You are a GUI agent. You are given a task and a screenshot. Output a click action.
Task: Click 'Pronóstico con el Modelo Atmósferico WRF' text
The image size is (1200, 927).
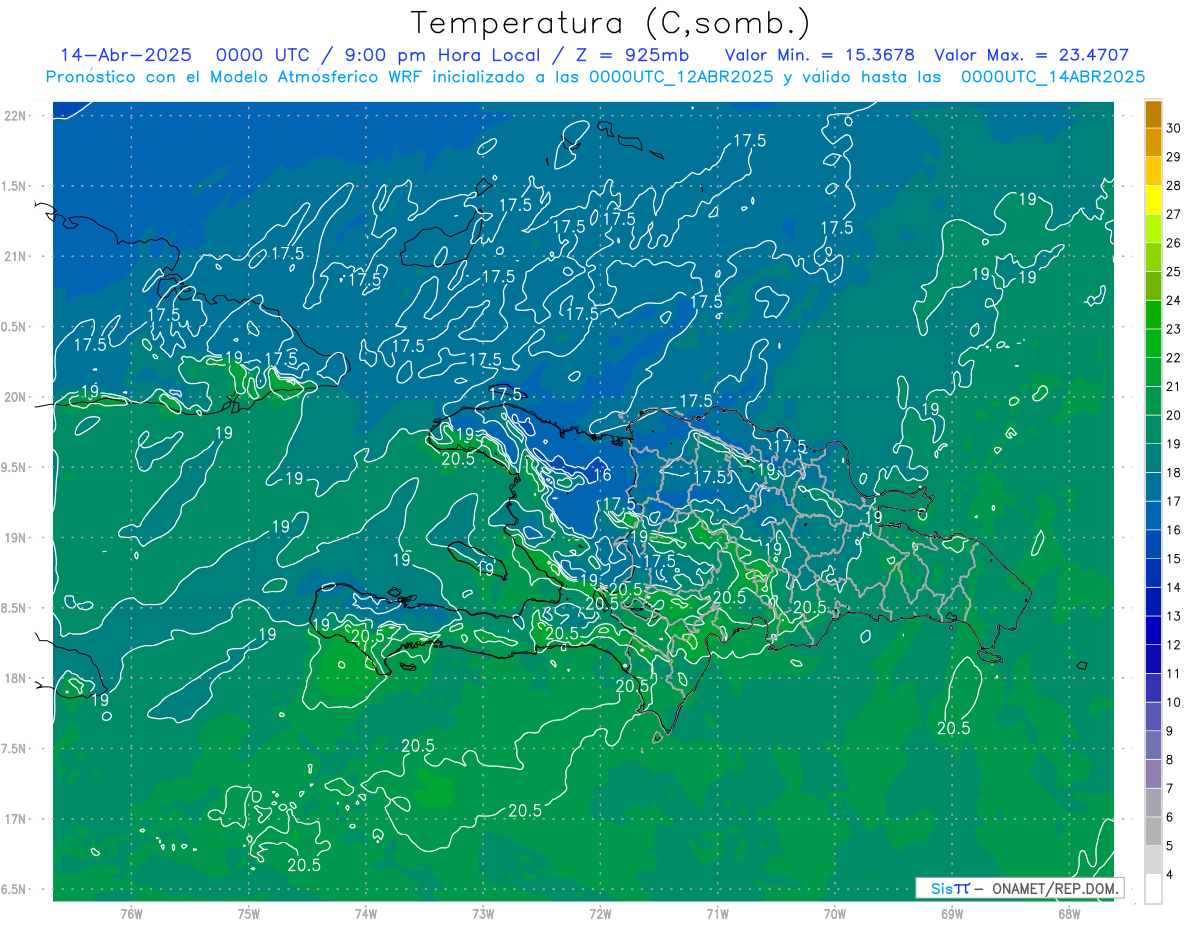point(235,76)
